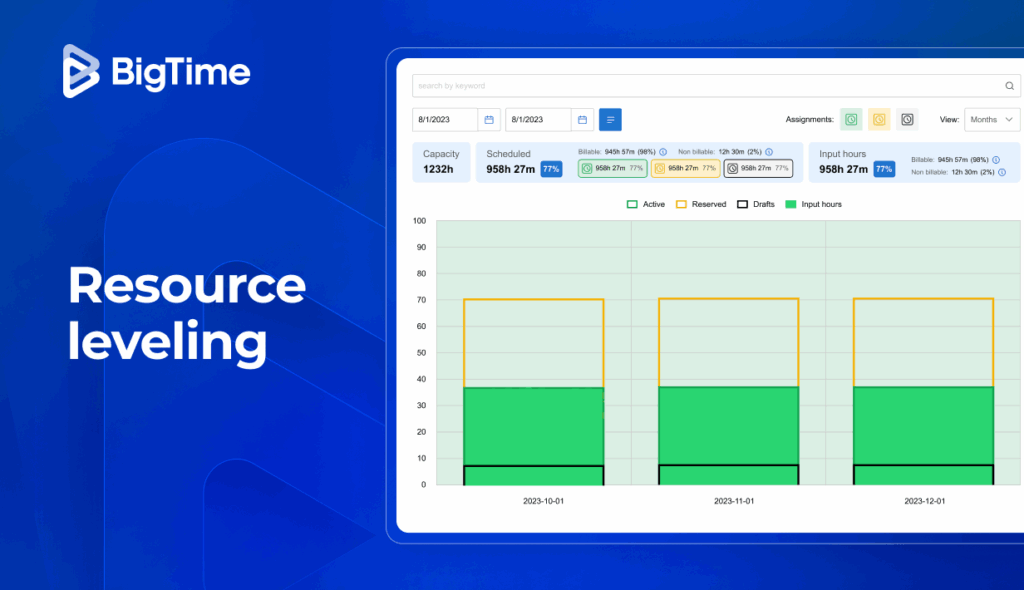This screenshot has width=1024, height=590.
Task: Open the start date calendar picker
Action: [489, 120]
